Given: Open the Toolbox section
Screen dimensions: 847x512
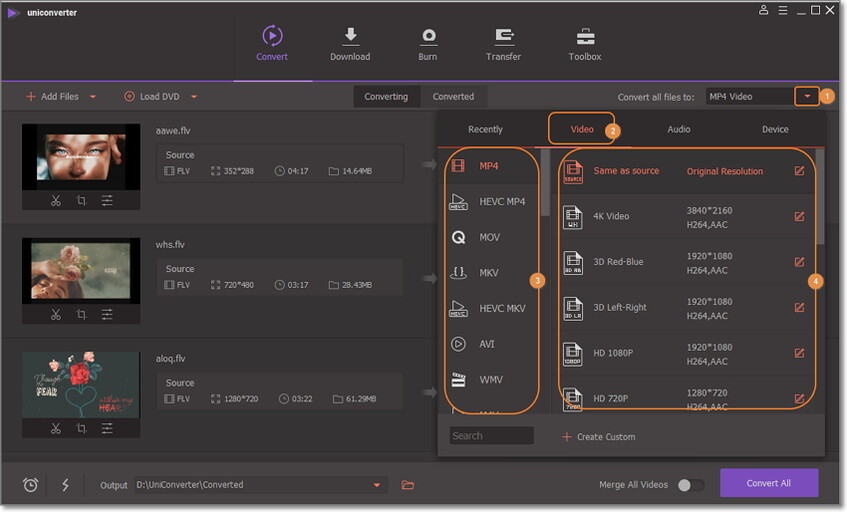Looking at the screenshot, I should tap(585, 44).
